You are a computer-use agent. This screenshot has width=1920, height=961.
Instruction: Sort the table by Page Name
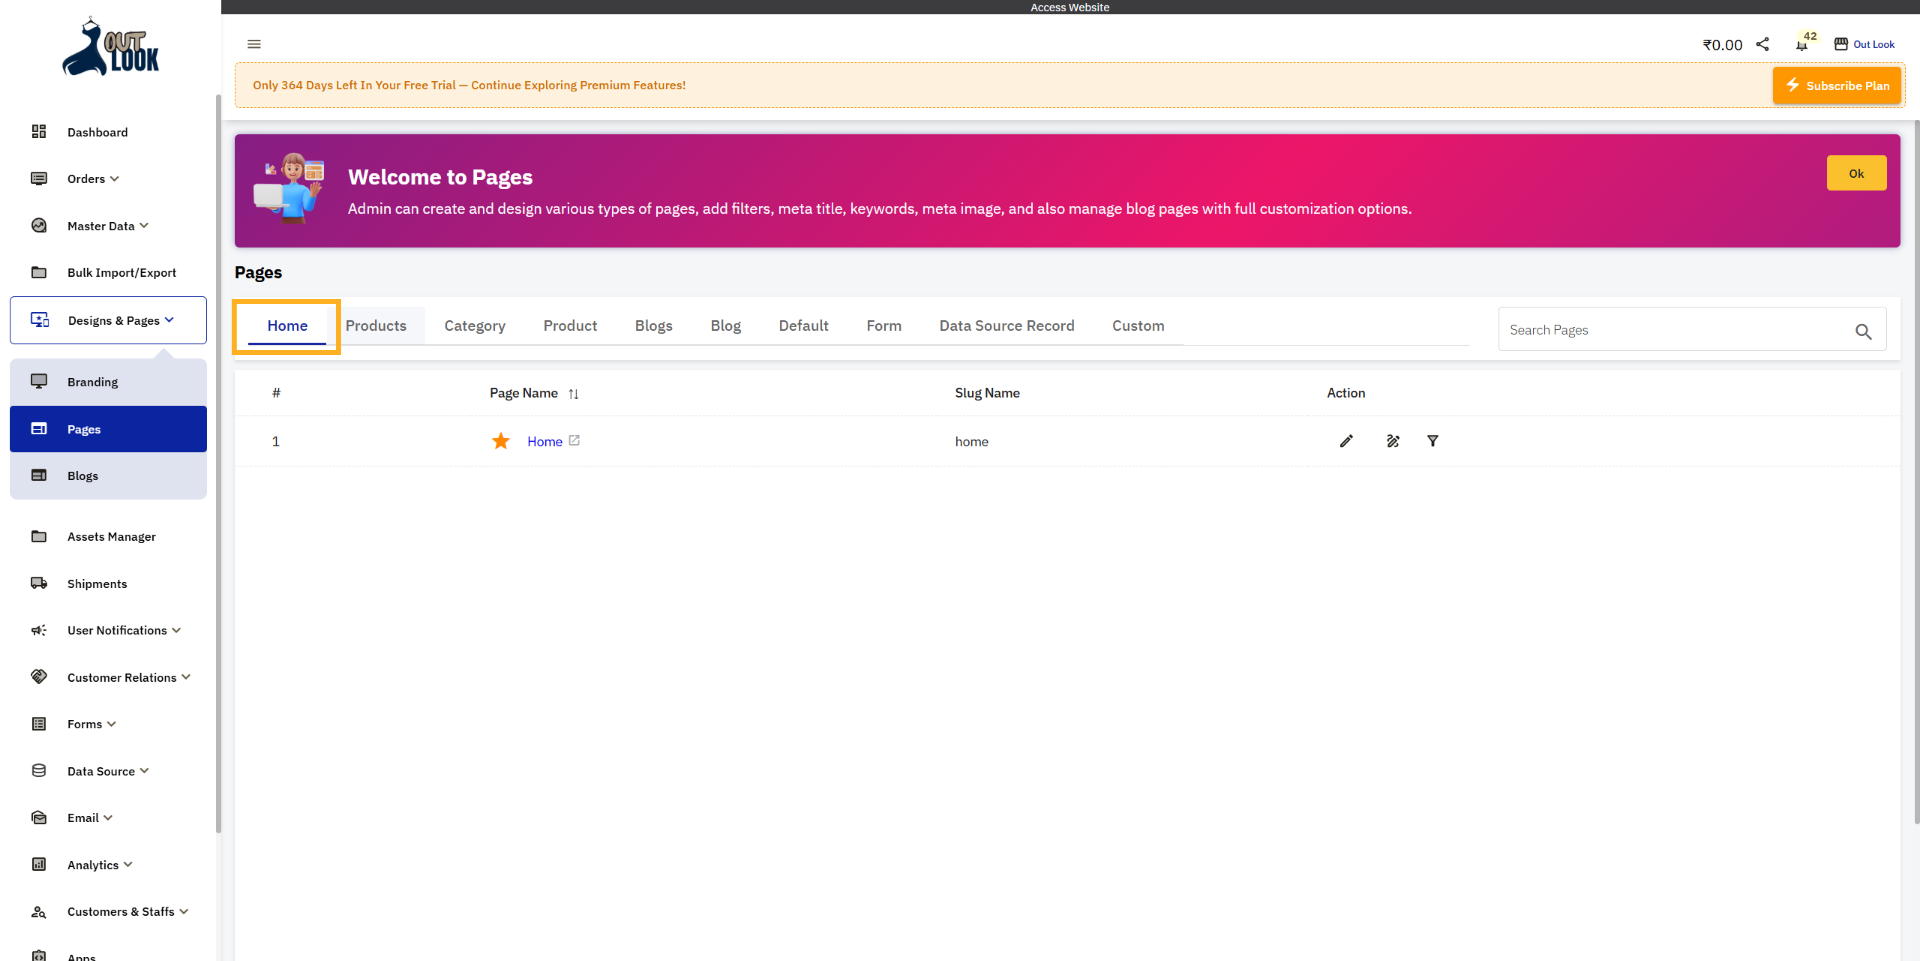pos(574,393)
